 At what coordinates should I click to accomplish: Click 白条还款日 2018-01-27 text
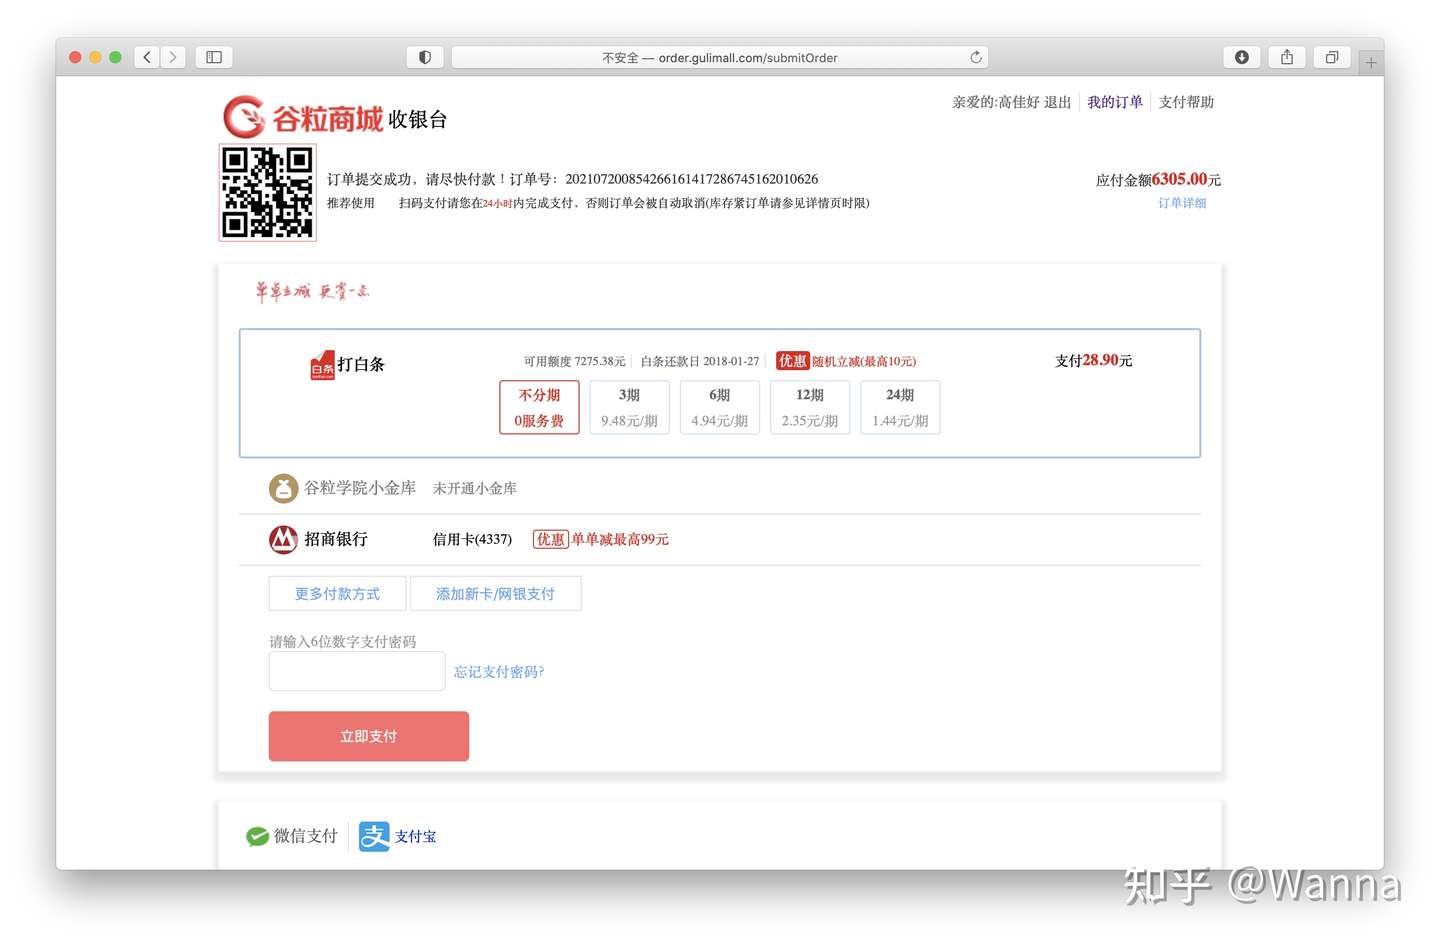[x=700, y=361]
